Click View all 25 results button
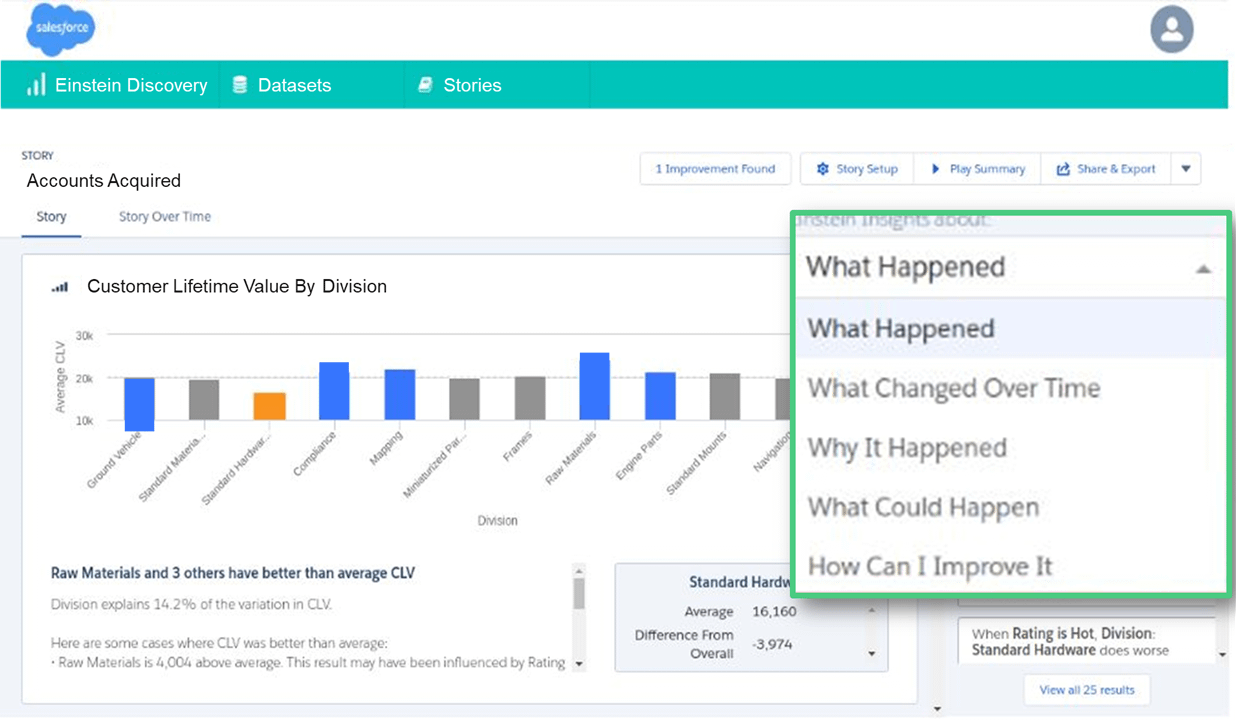Viewport: 1236px width, 720px height. [x=1087, y=690]
